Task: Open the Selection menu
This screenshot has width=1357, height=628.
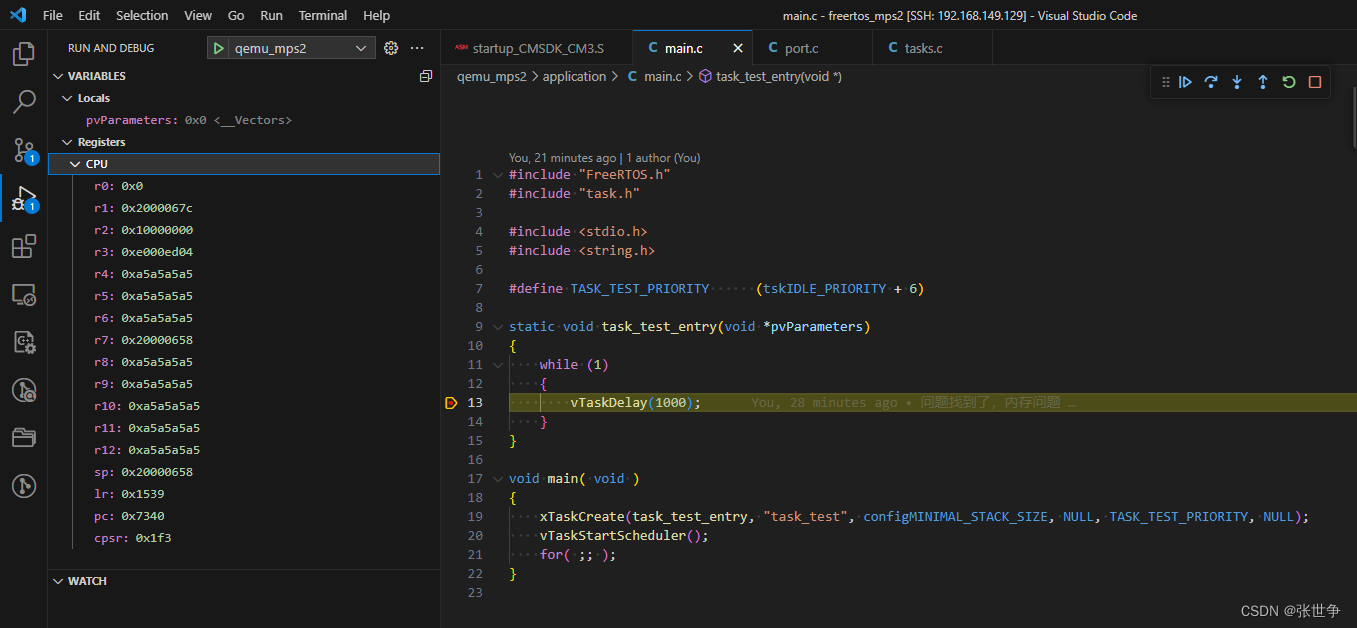Action: (142, 15)
